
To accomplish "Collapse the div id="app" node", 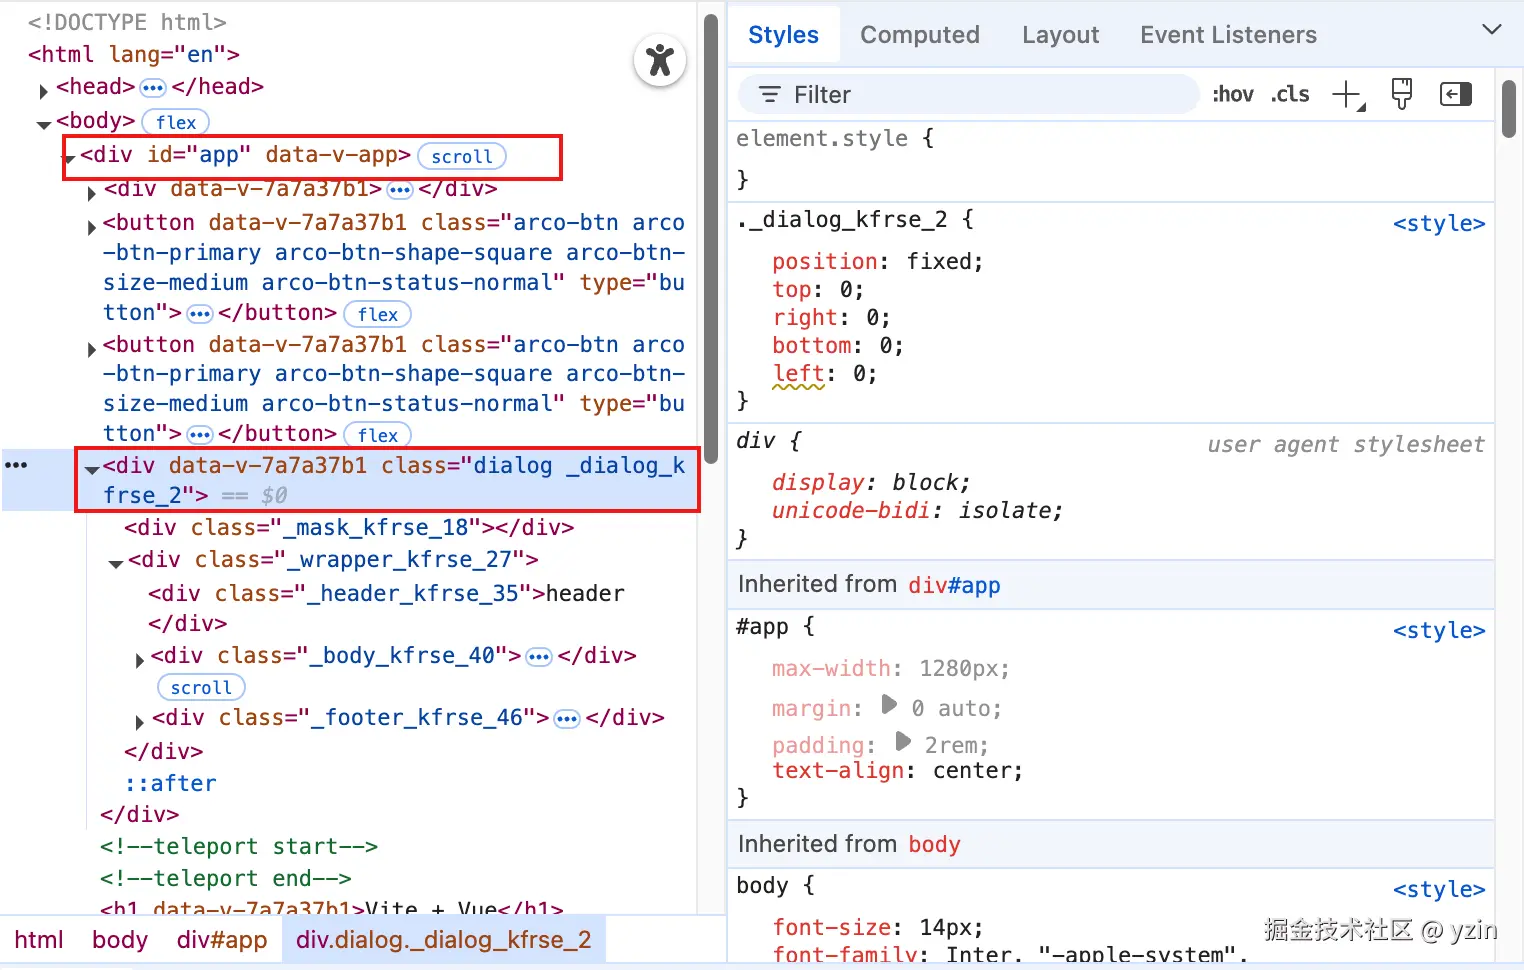I will (69, 158).
